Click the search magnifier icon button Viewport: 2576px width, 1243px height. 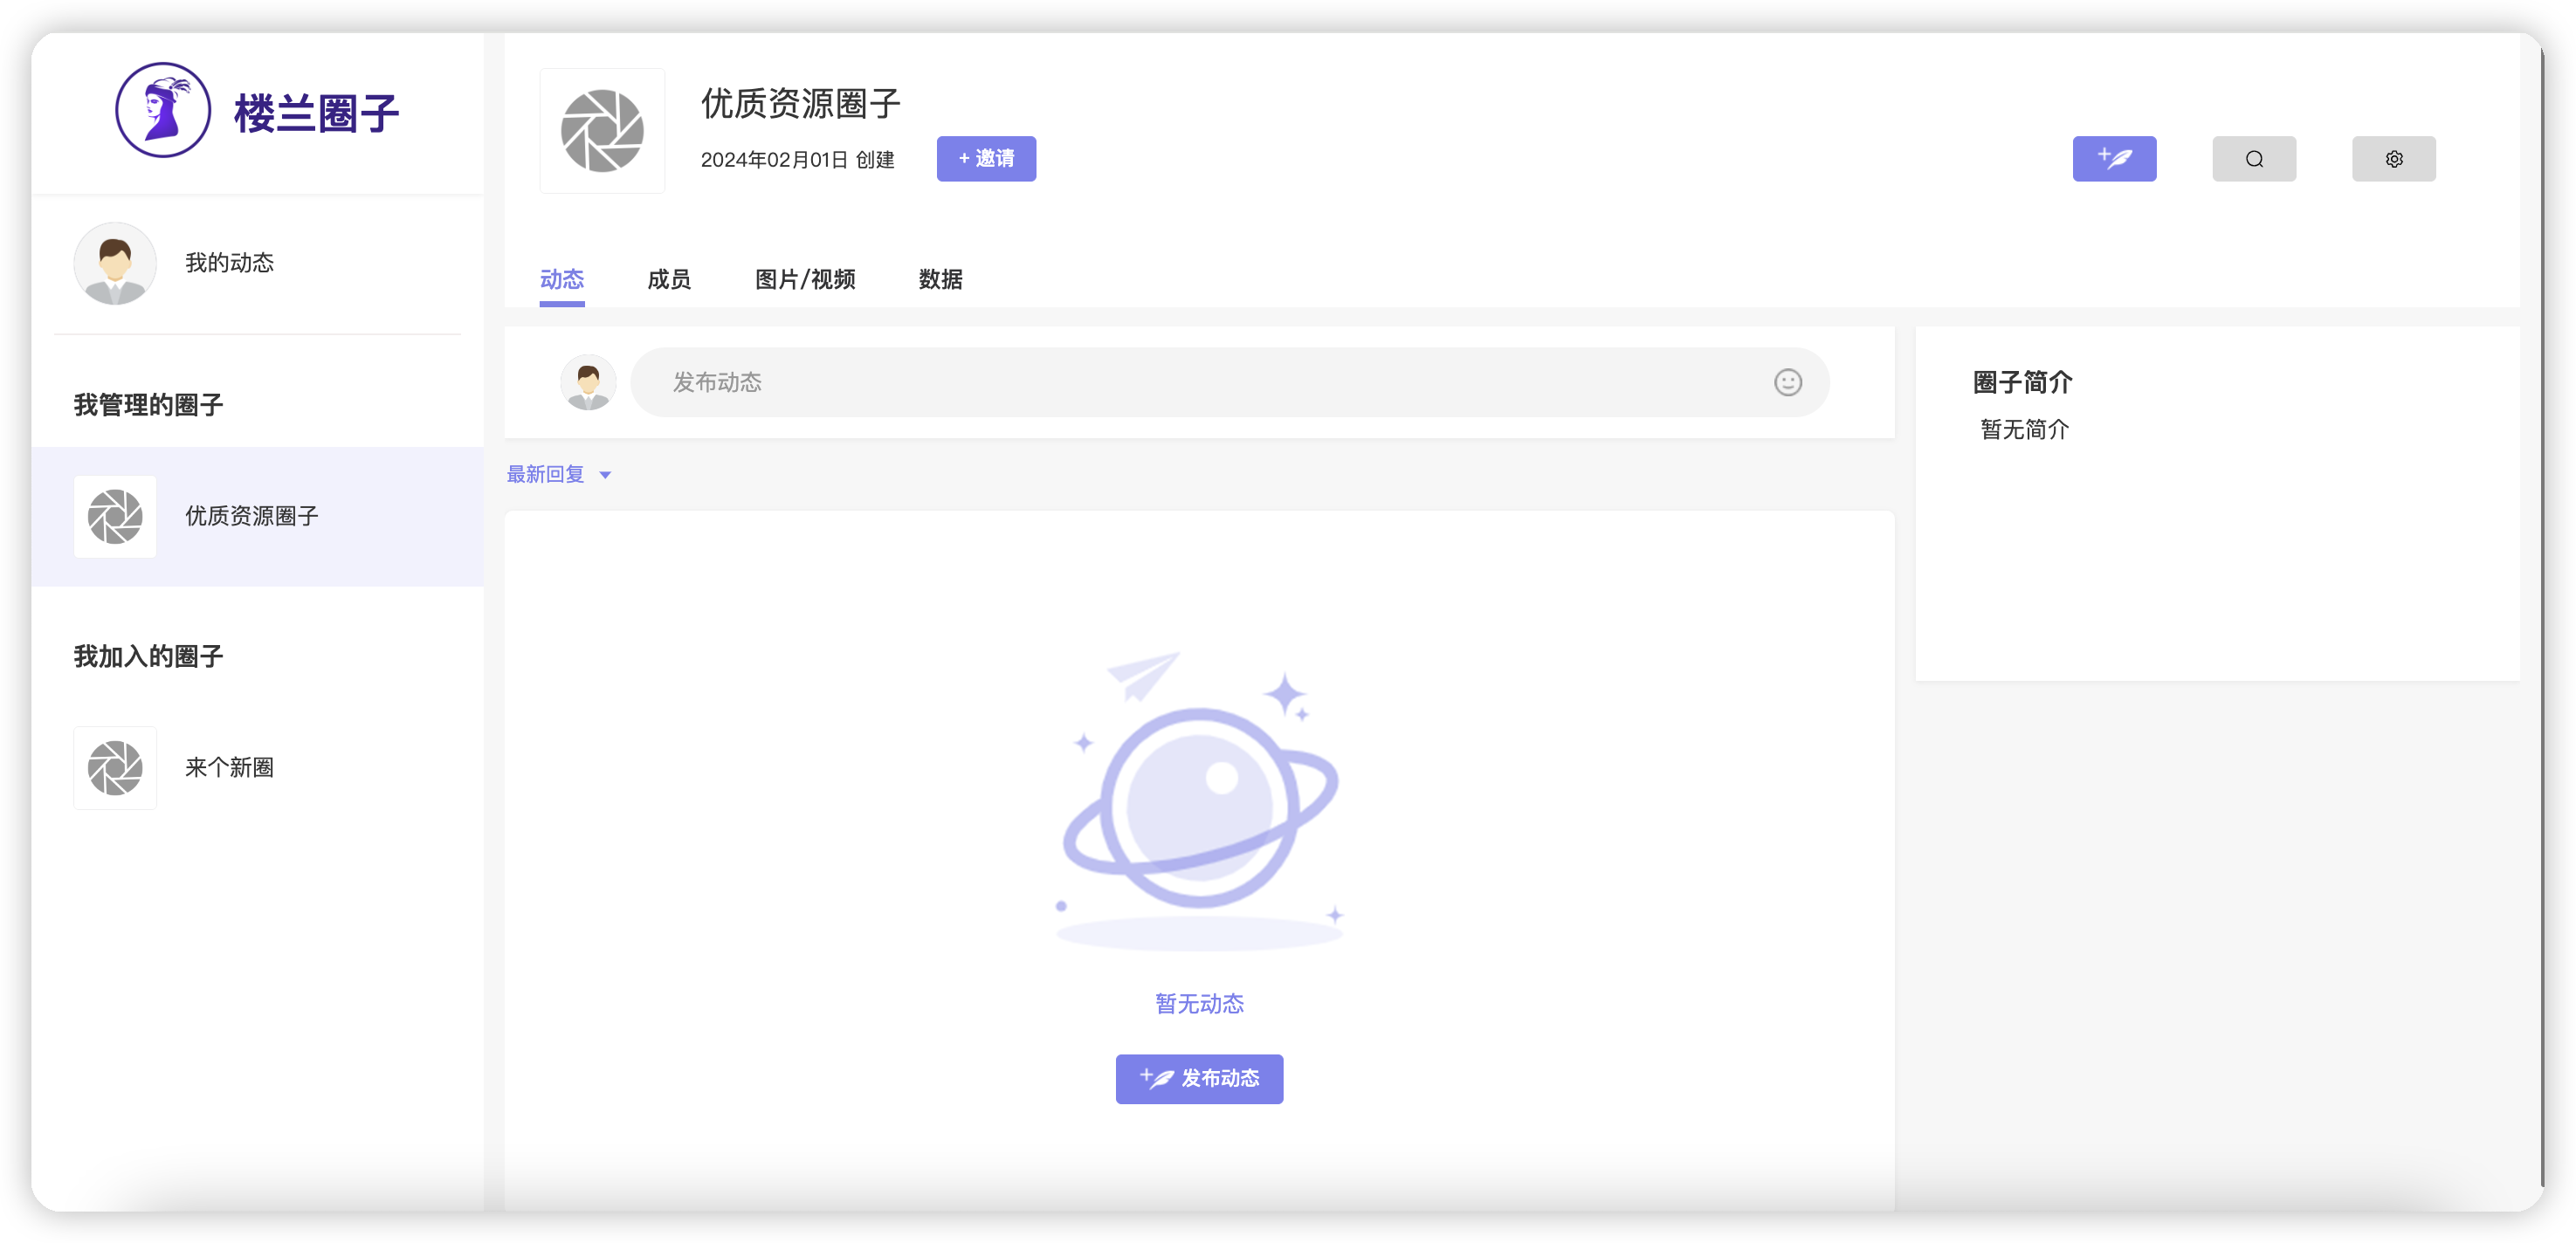tap(2254, 158)
